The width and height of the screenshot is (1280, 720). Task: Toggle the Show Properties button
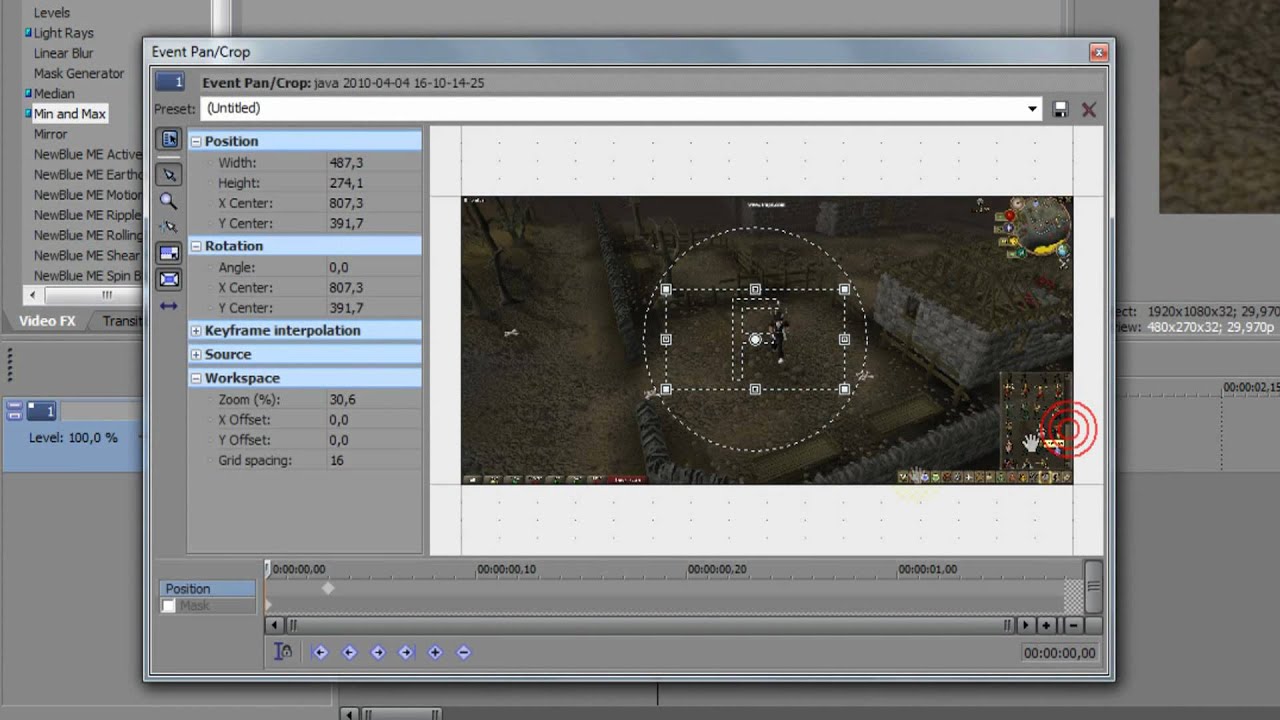coord(169,140)
